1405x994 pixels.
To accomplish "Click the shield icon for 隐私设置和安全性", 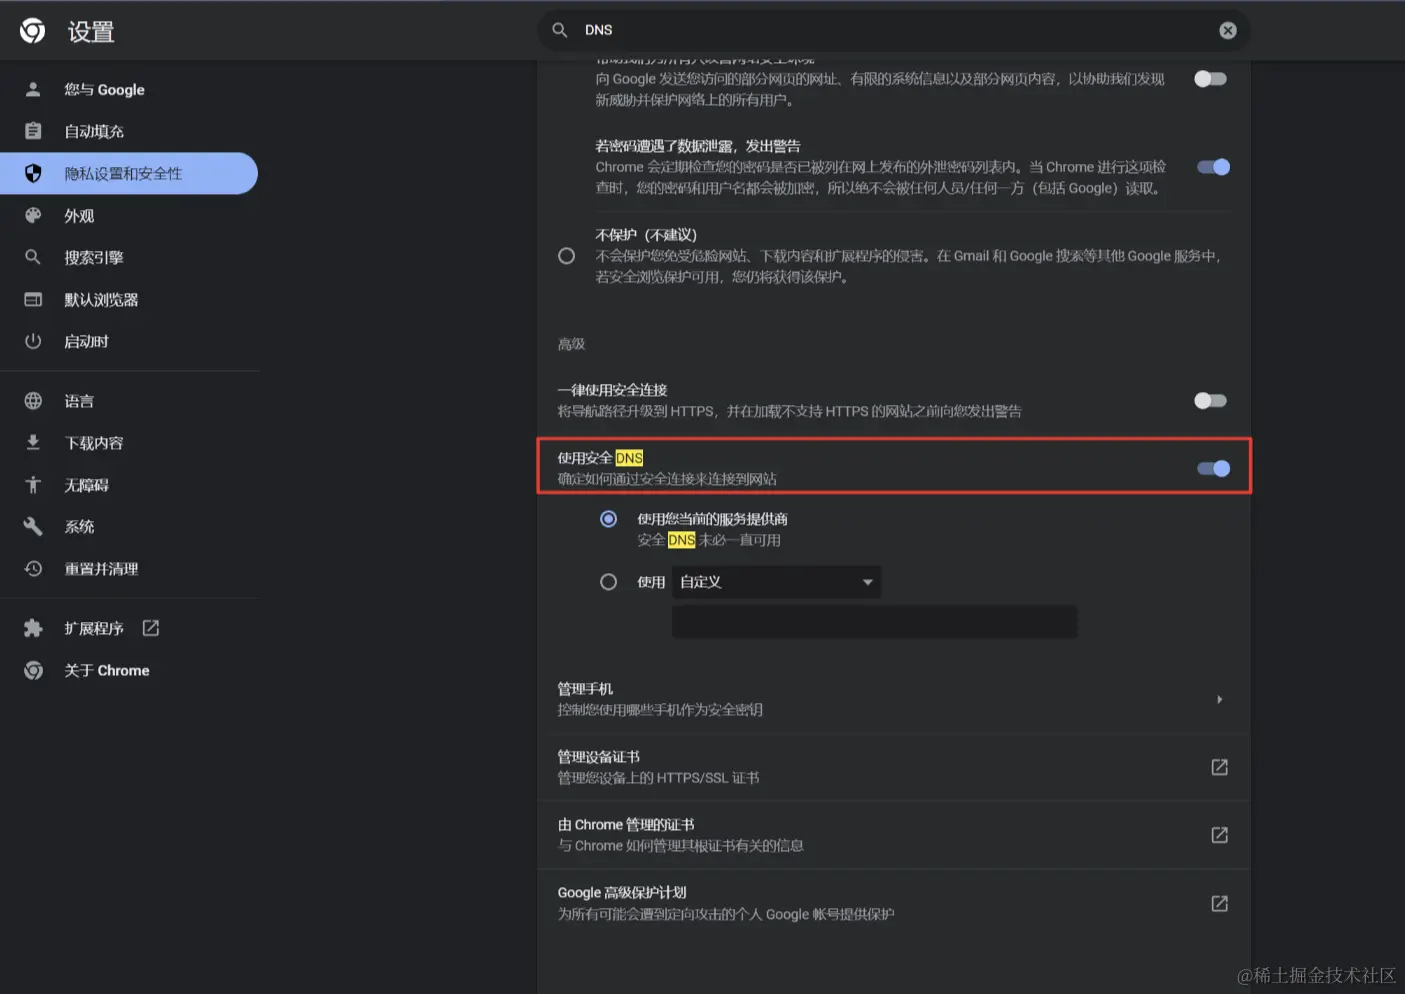I will [x=33, y=173].
